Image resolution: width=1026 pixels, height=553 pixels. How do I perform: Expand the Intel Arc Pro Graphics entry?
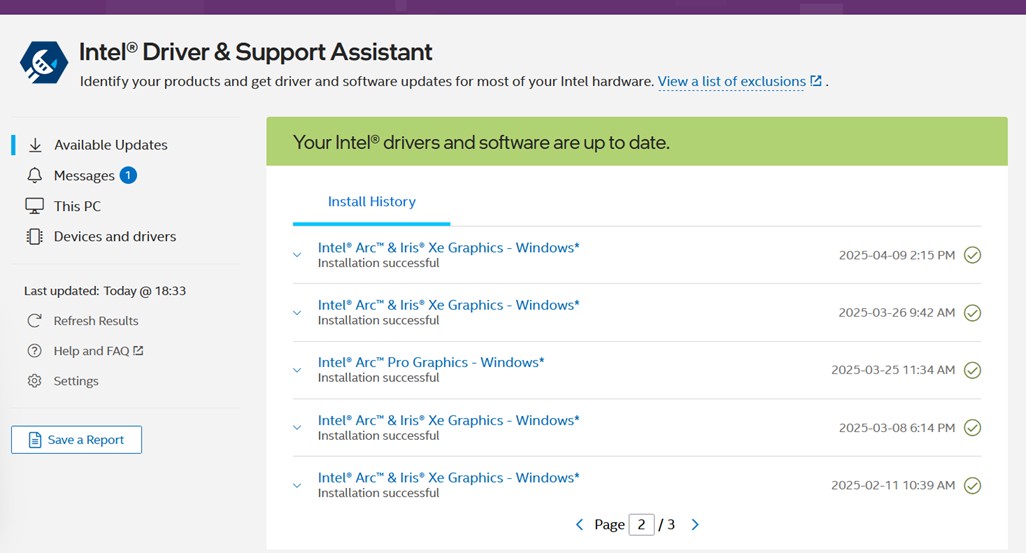[297, 370]
